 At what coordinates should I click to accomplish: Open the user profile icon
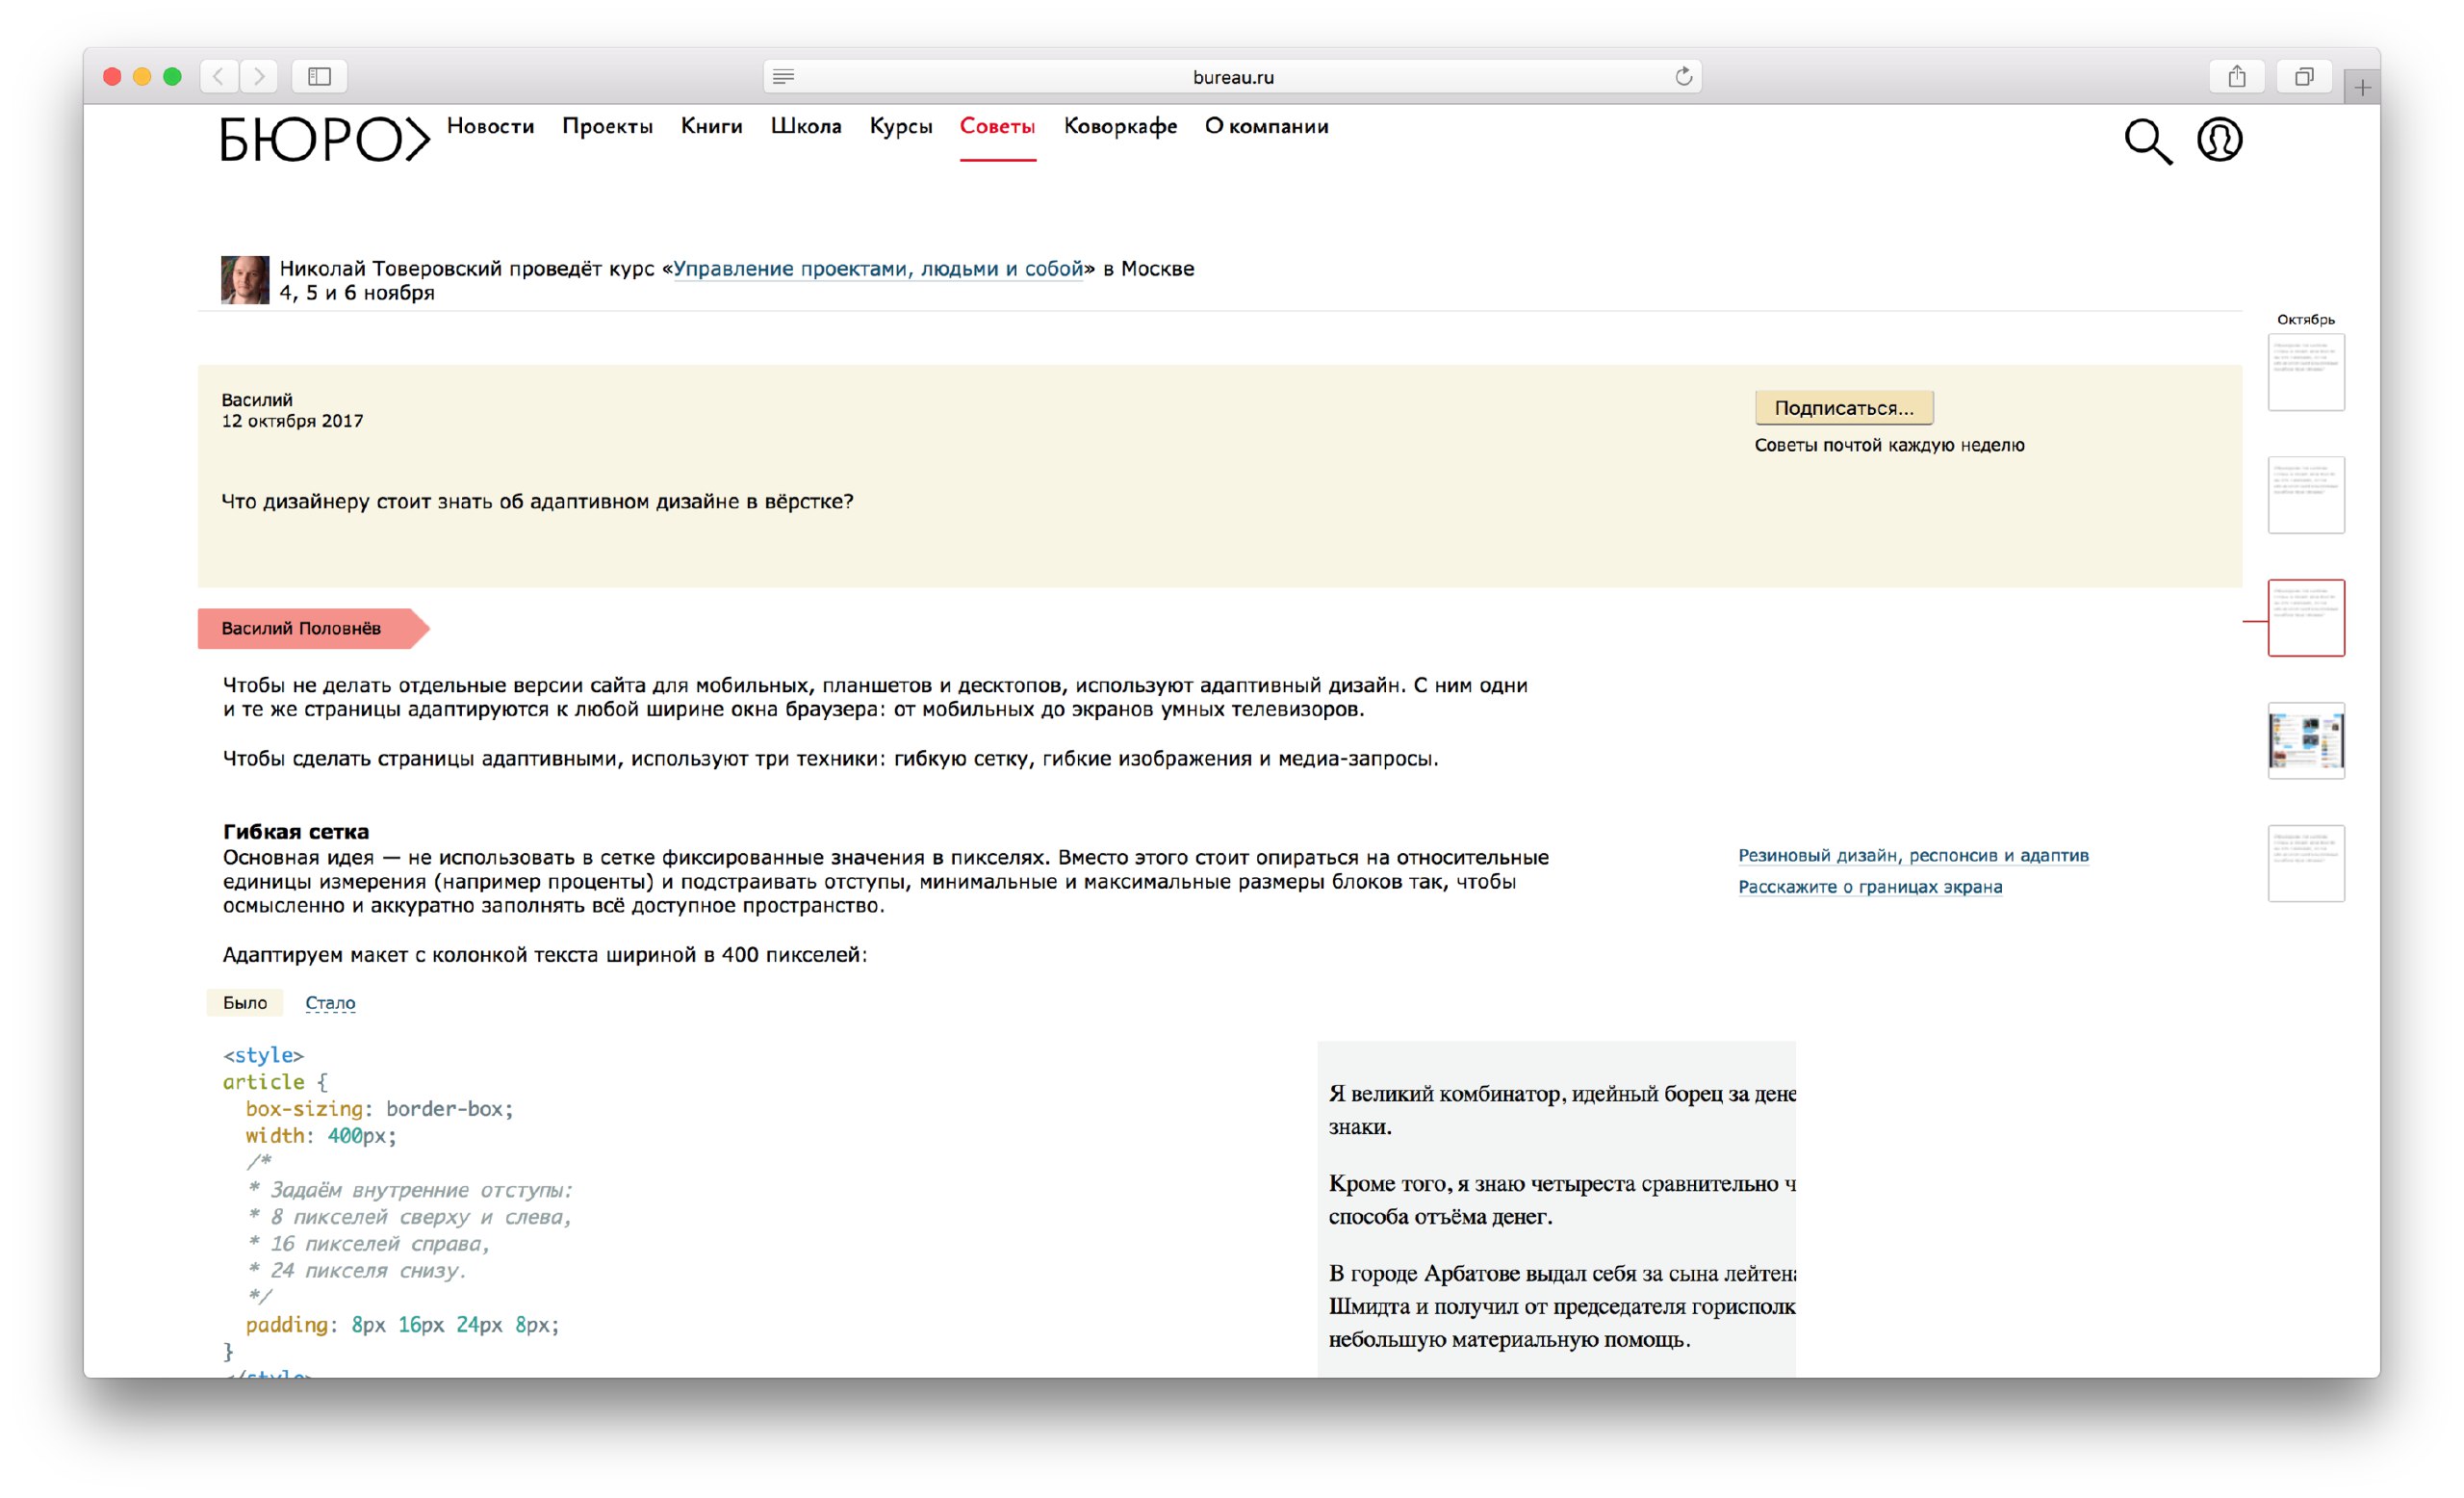[x=2219, y=139]
